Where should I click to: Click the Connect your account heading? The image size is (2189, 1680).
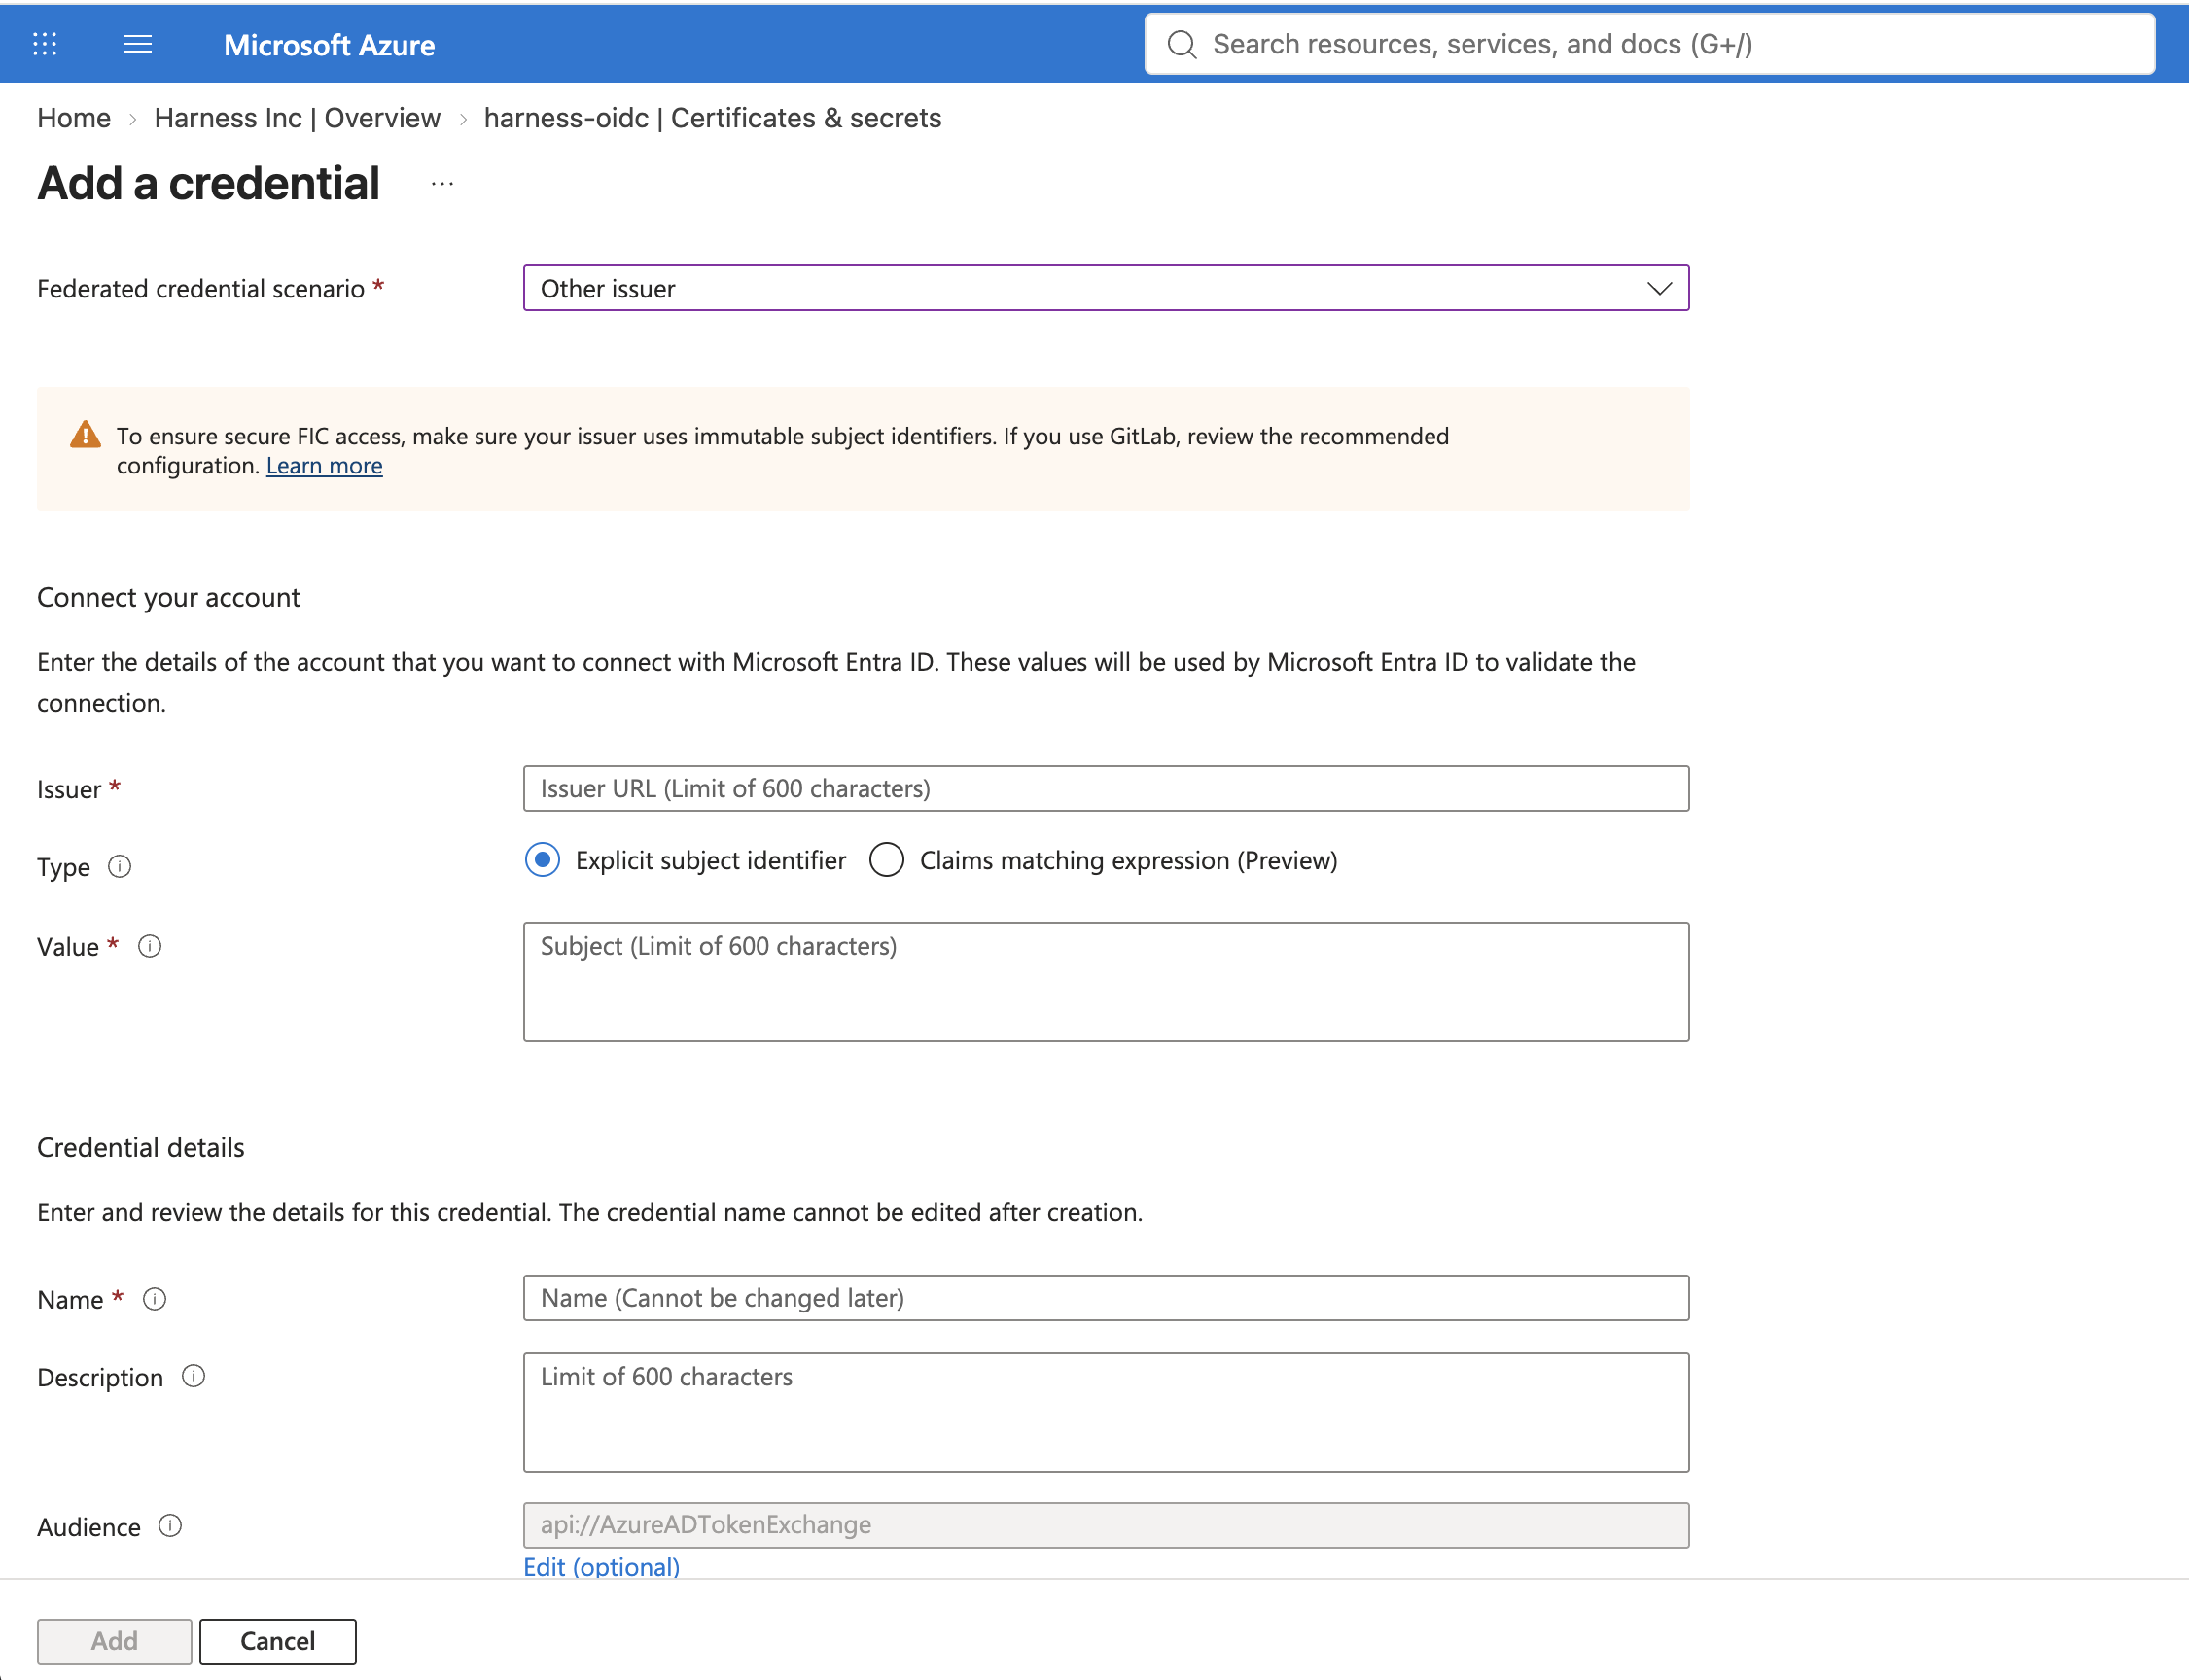tap(168, 597)
